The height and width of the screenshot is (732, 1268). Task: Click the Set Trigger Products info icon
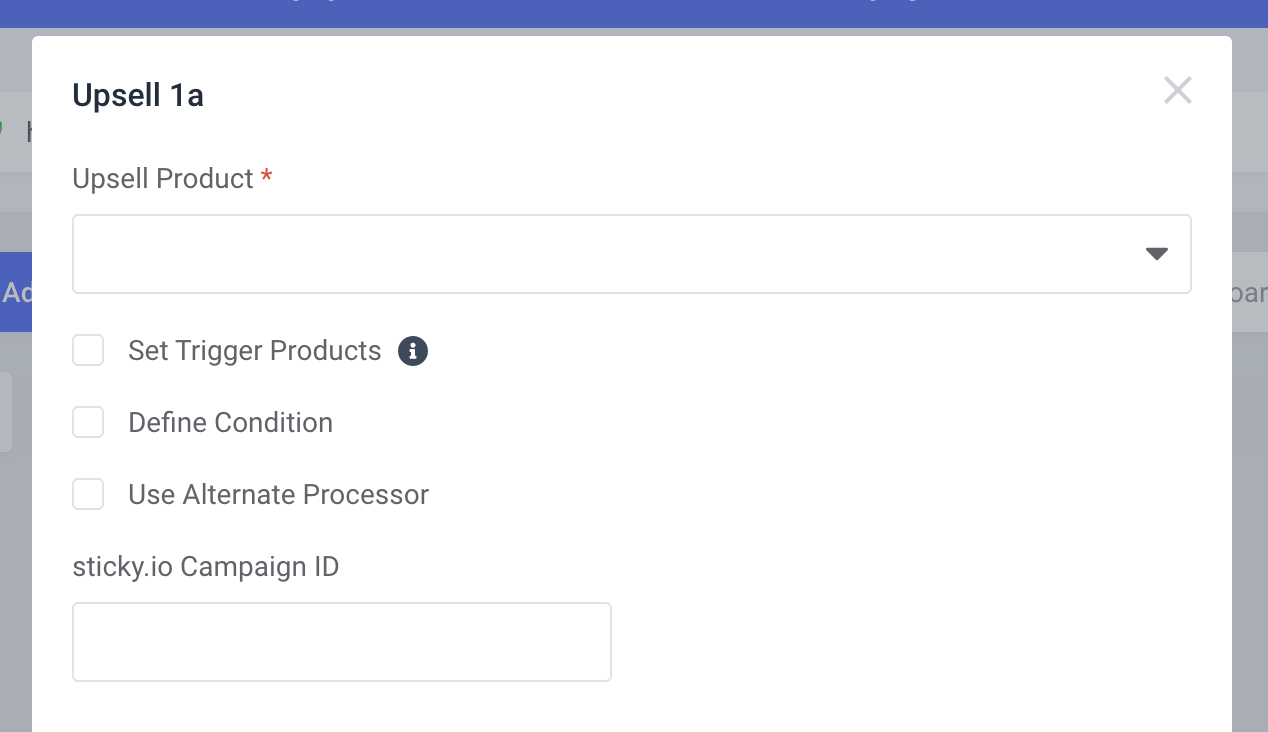(413, 351)
